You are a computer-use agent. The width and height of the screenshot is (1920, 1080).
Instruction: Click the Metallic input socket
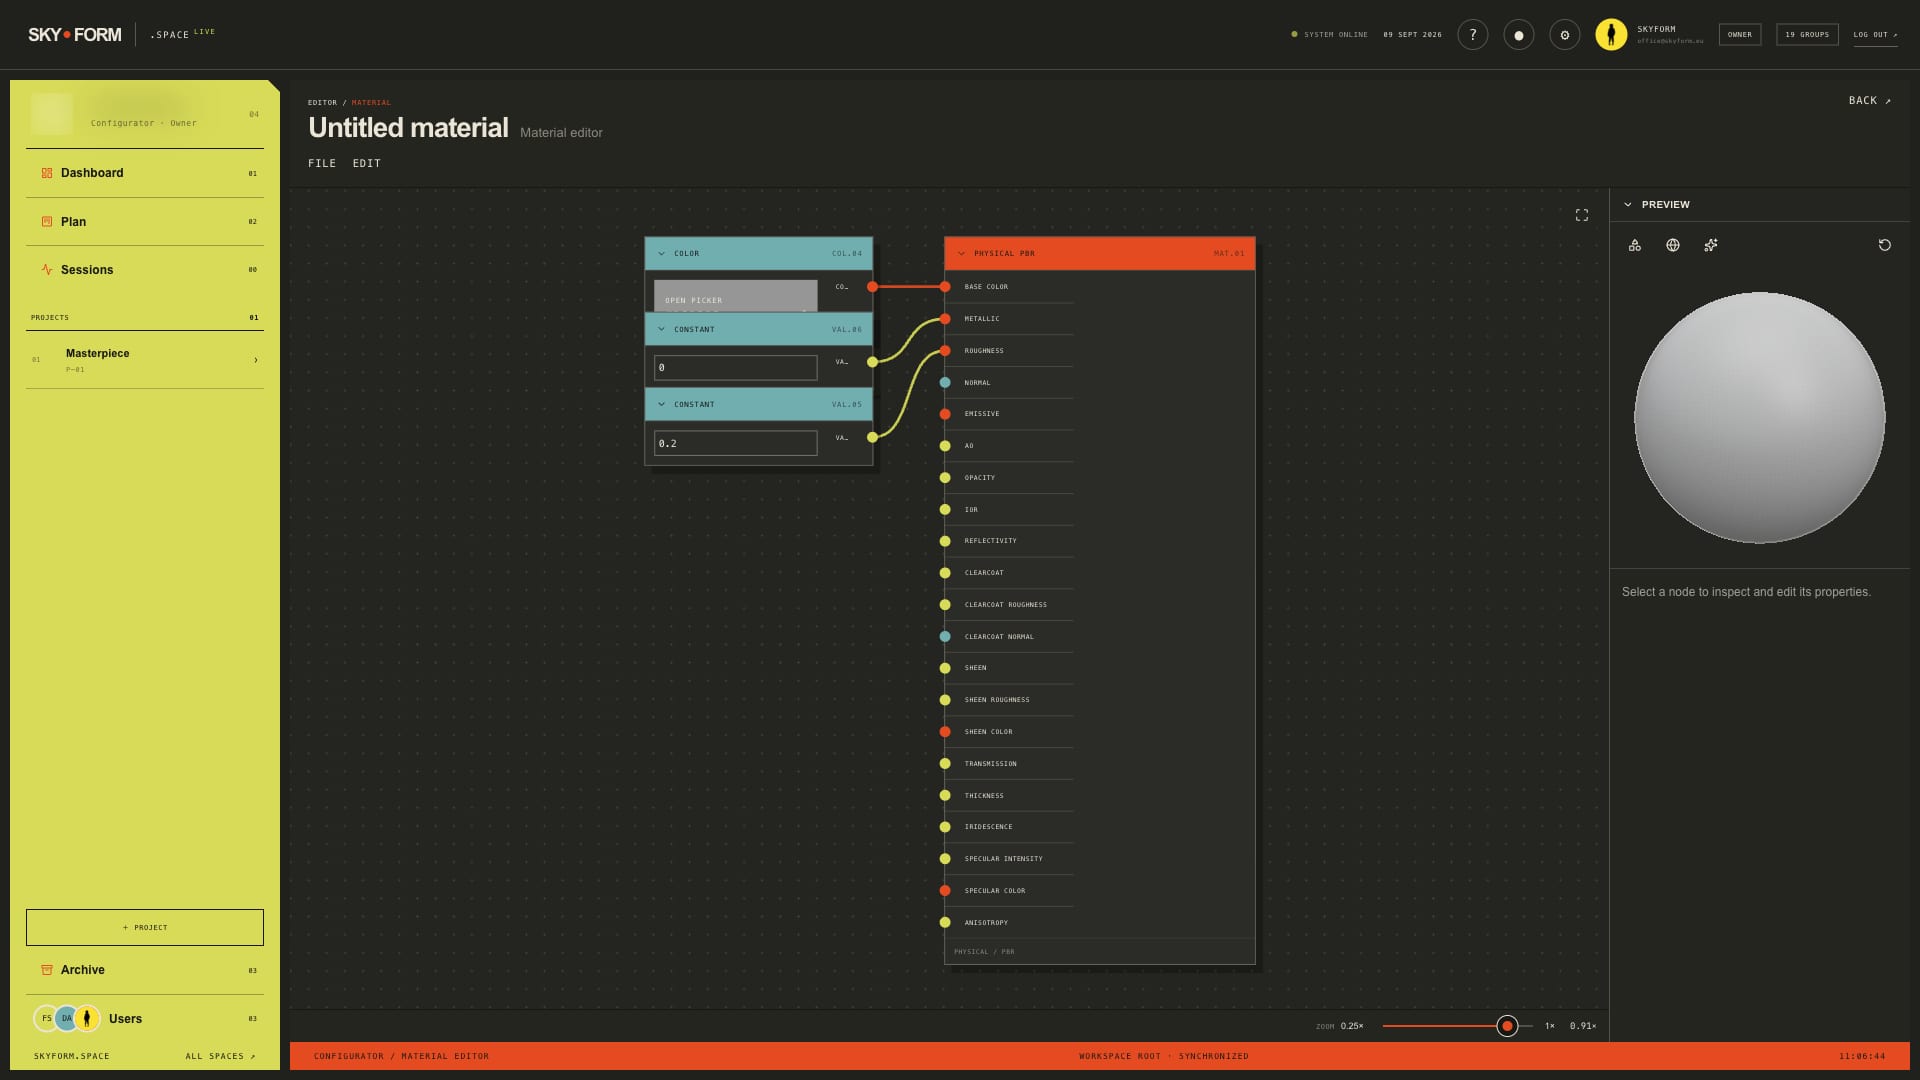pyautogui.click(x=944, y=319)
